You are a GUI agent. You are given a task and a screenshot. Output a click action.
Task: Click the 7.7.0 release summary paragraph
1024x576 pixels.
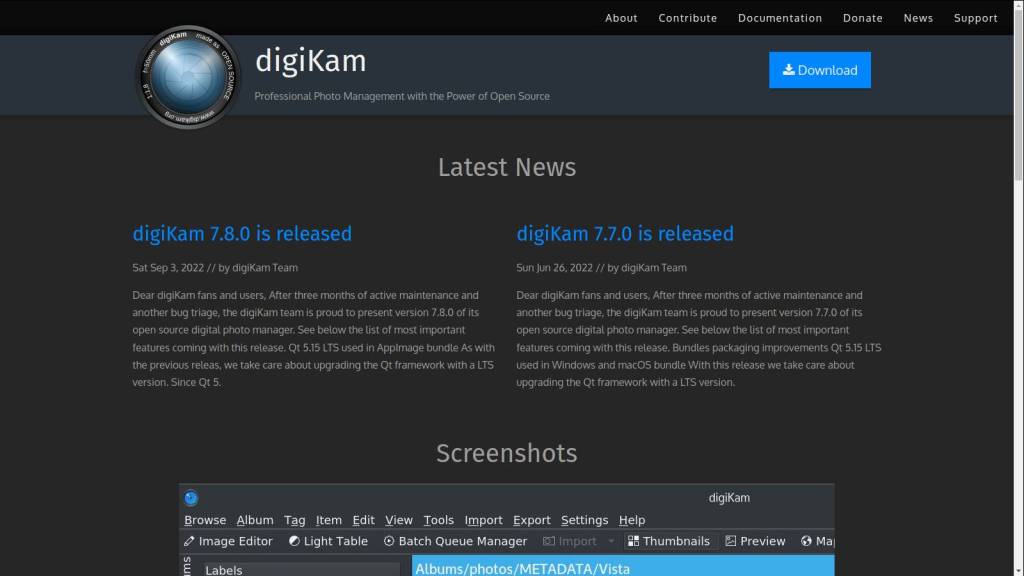pyautogui.click(x=699, y=338)
